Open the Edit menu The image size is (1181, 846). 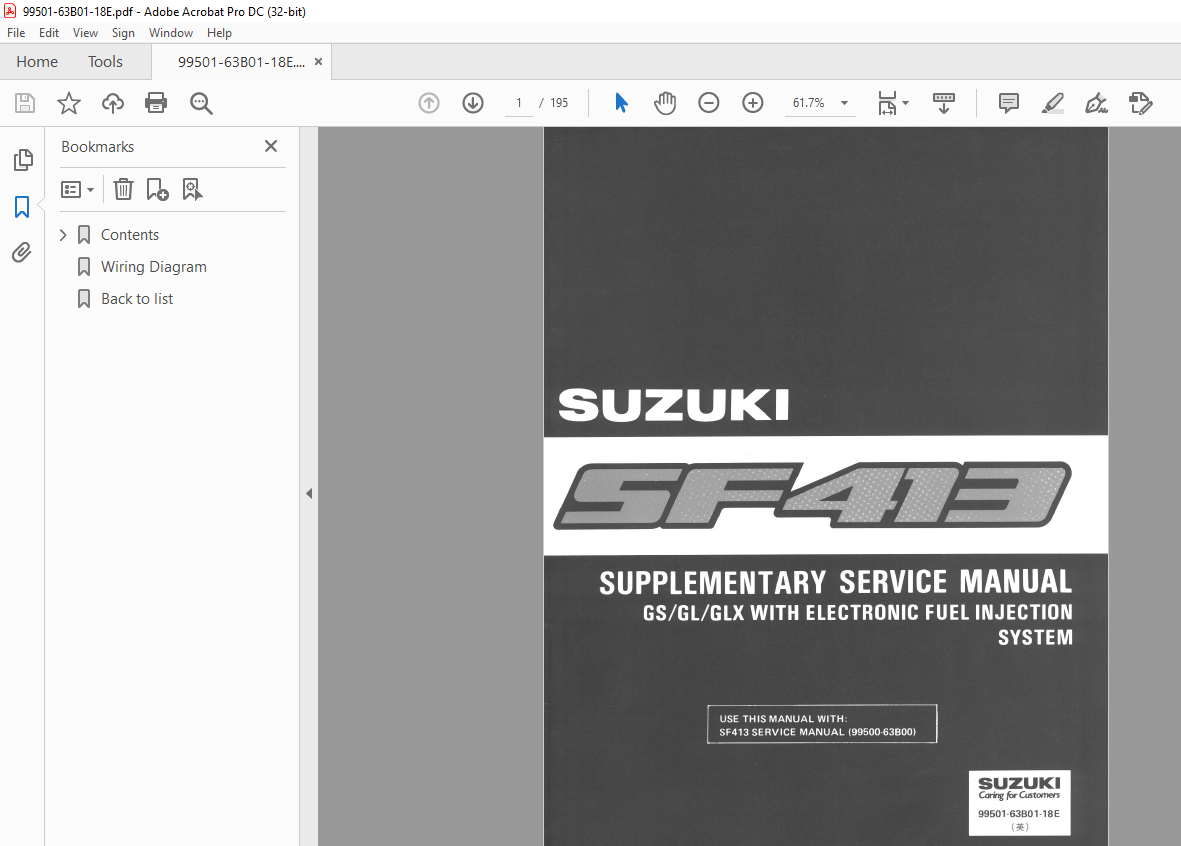click(x=49, y=33)
